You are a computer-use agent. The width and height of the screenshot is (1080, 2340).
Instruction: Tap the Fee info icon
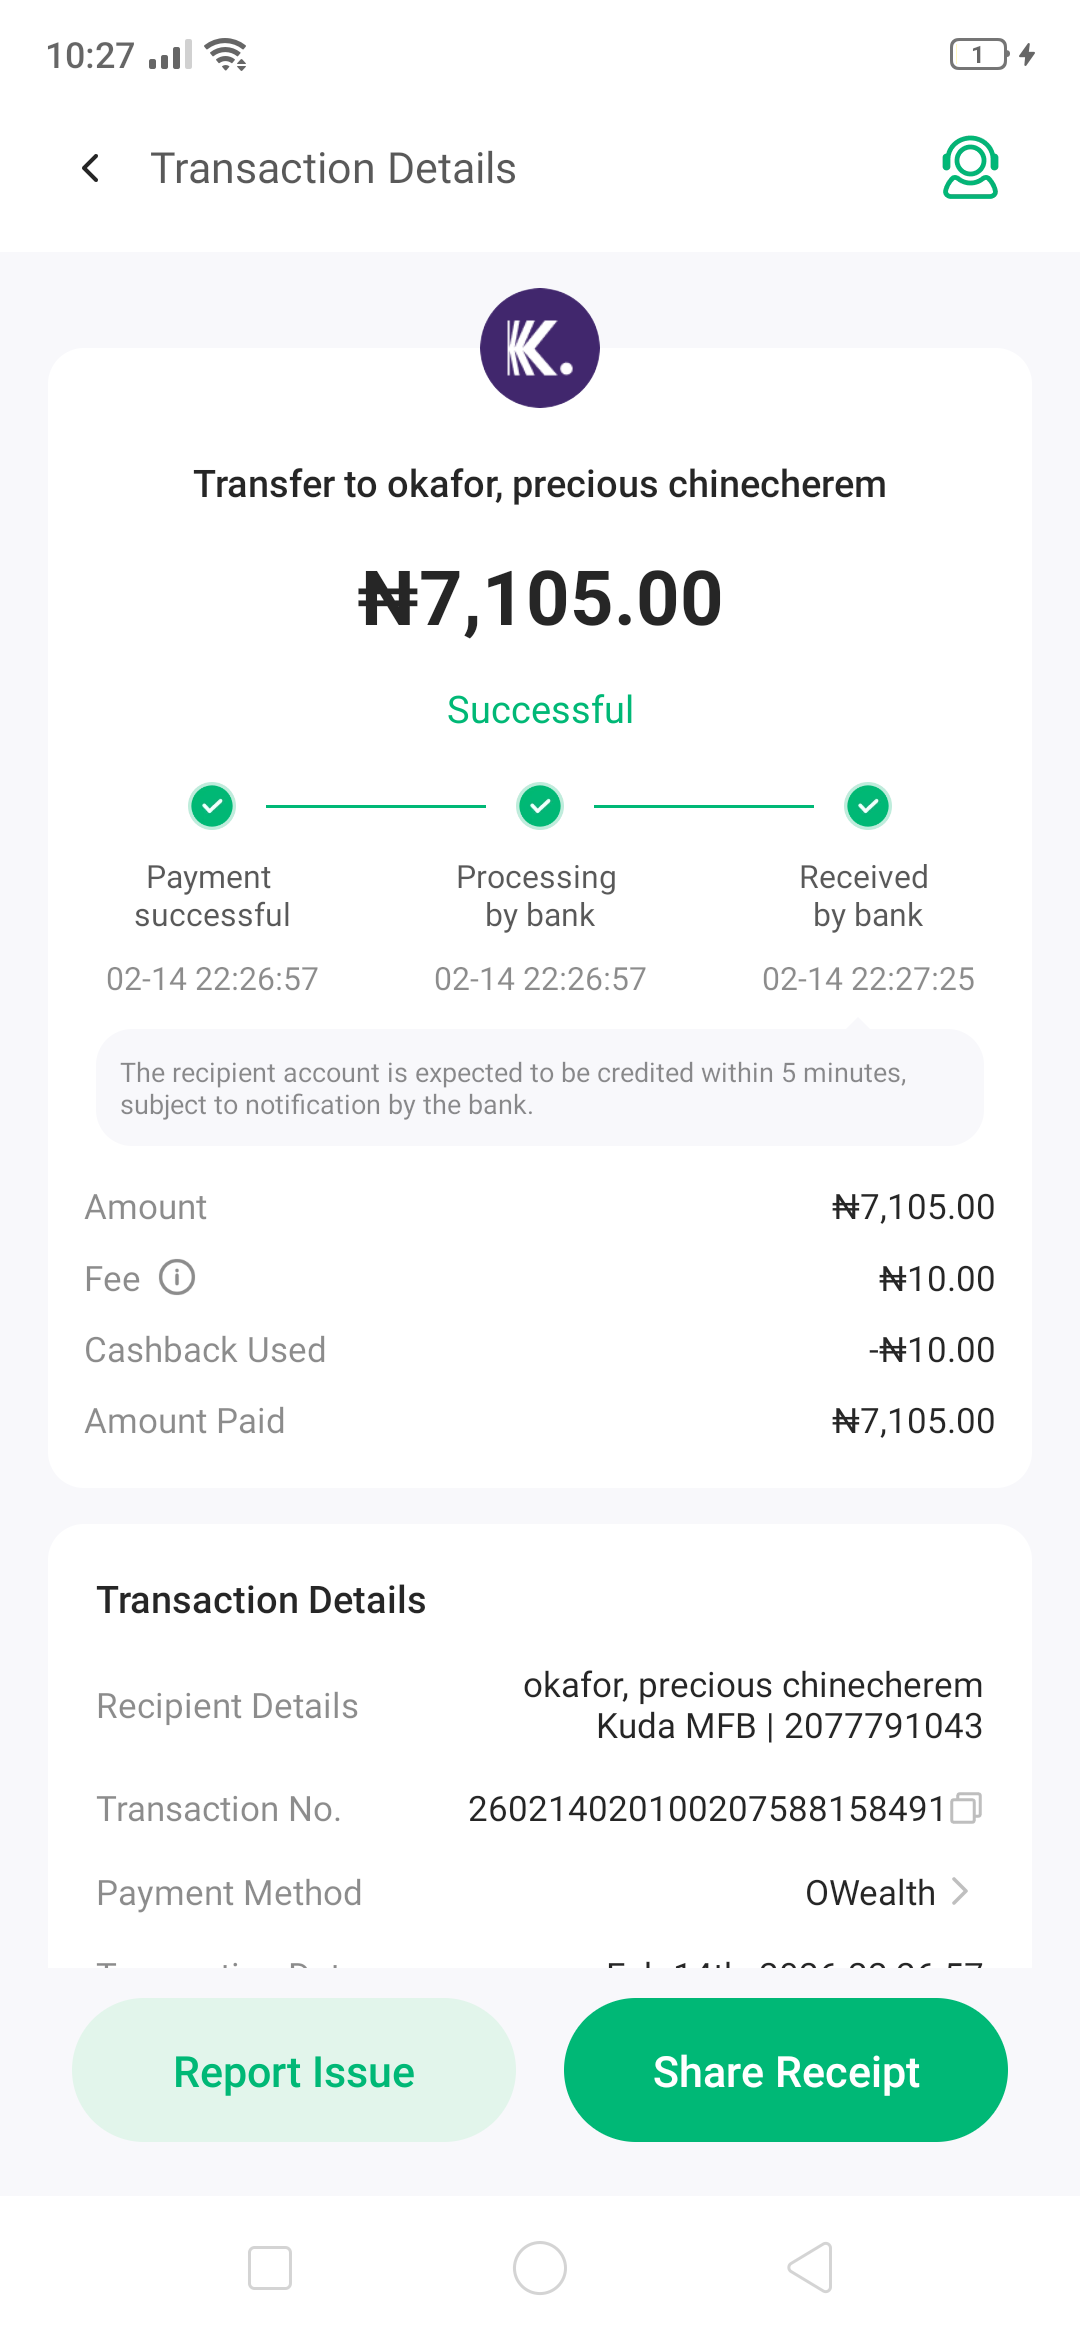[x=177, y=1278]
